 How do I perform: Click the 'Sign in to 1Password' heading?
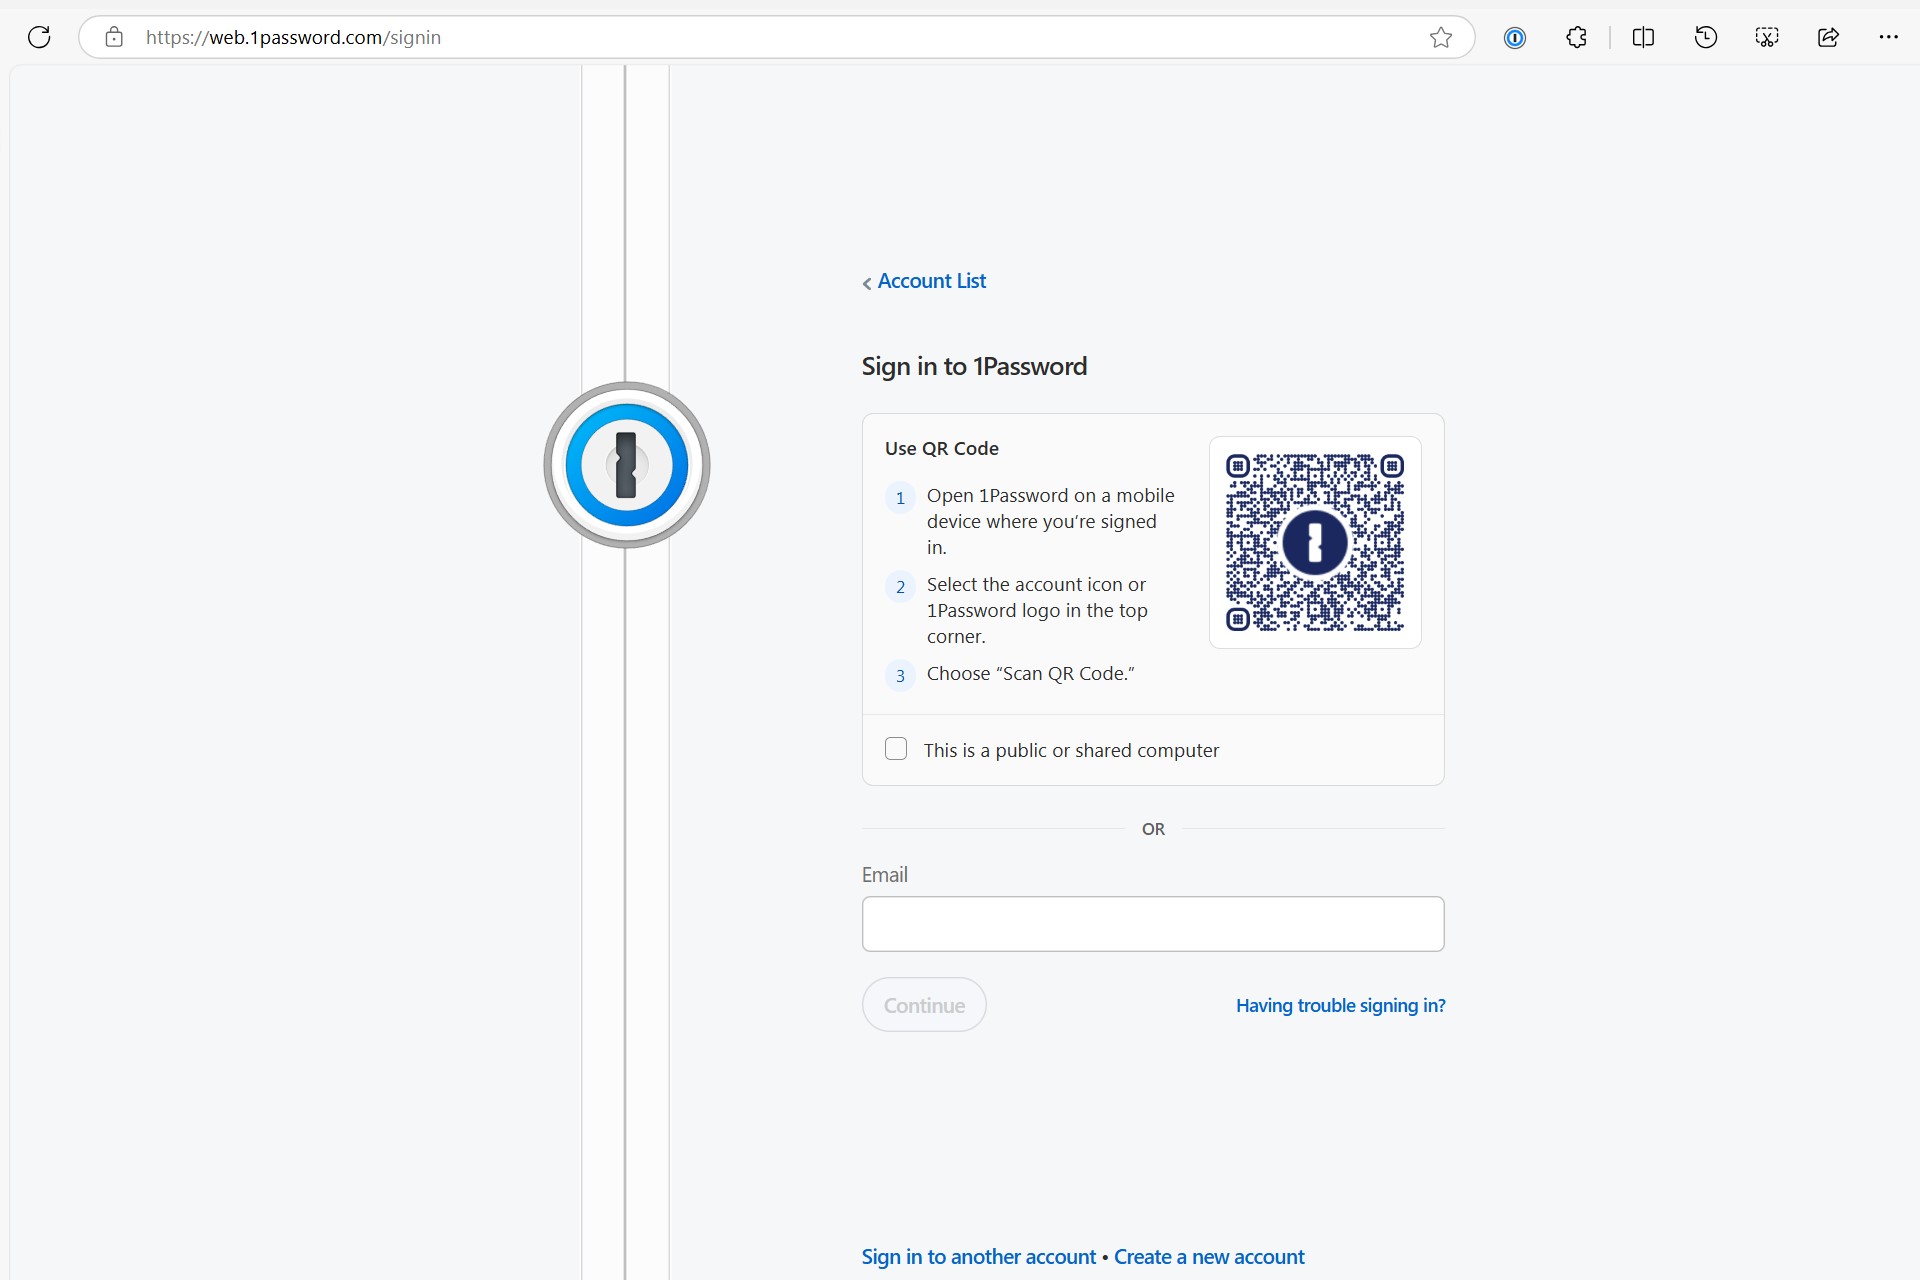(974, 366)
